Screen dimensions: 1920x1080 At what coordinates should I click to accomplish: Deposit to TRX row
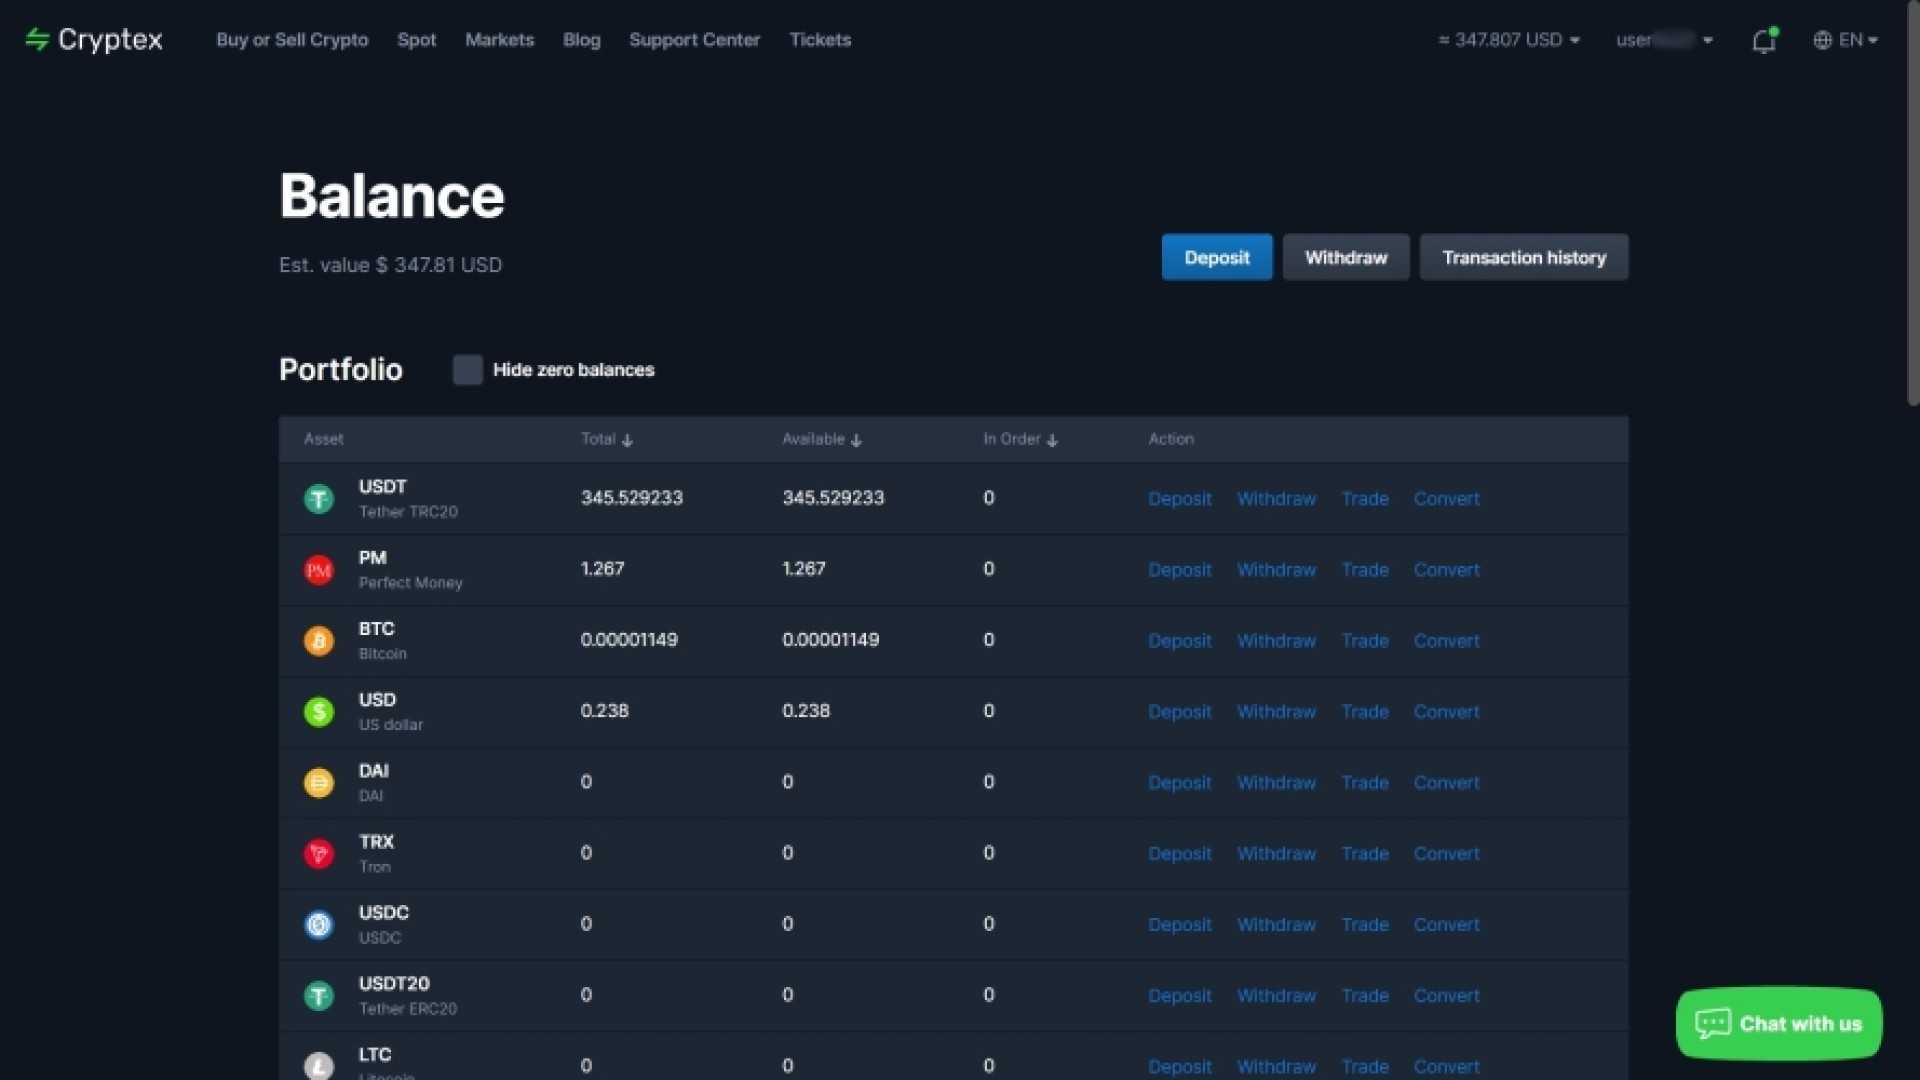(x=1179, y=853)
